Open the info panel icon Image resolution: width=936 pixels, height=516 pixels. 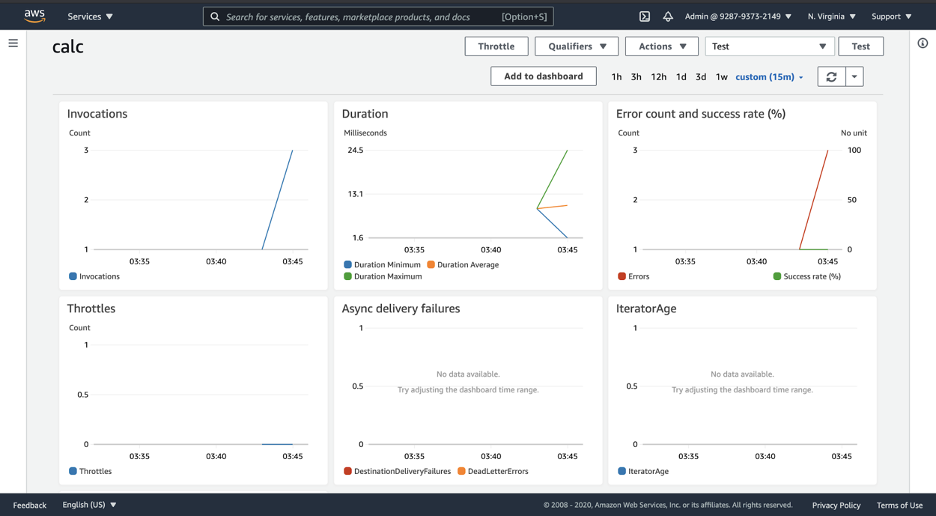tap(923, 43)
